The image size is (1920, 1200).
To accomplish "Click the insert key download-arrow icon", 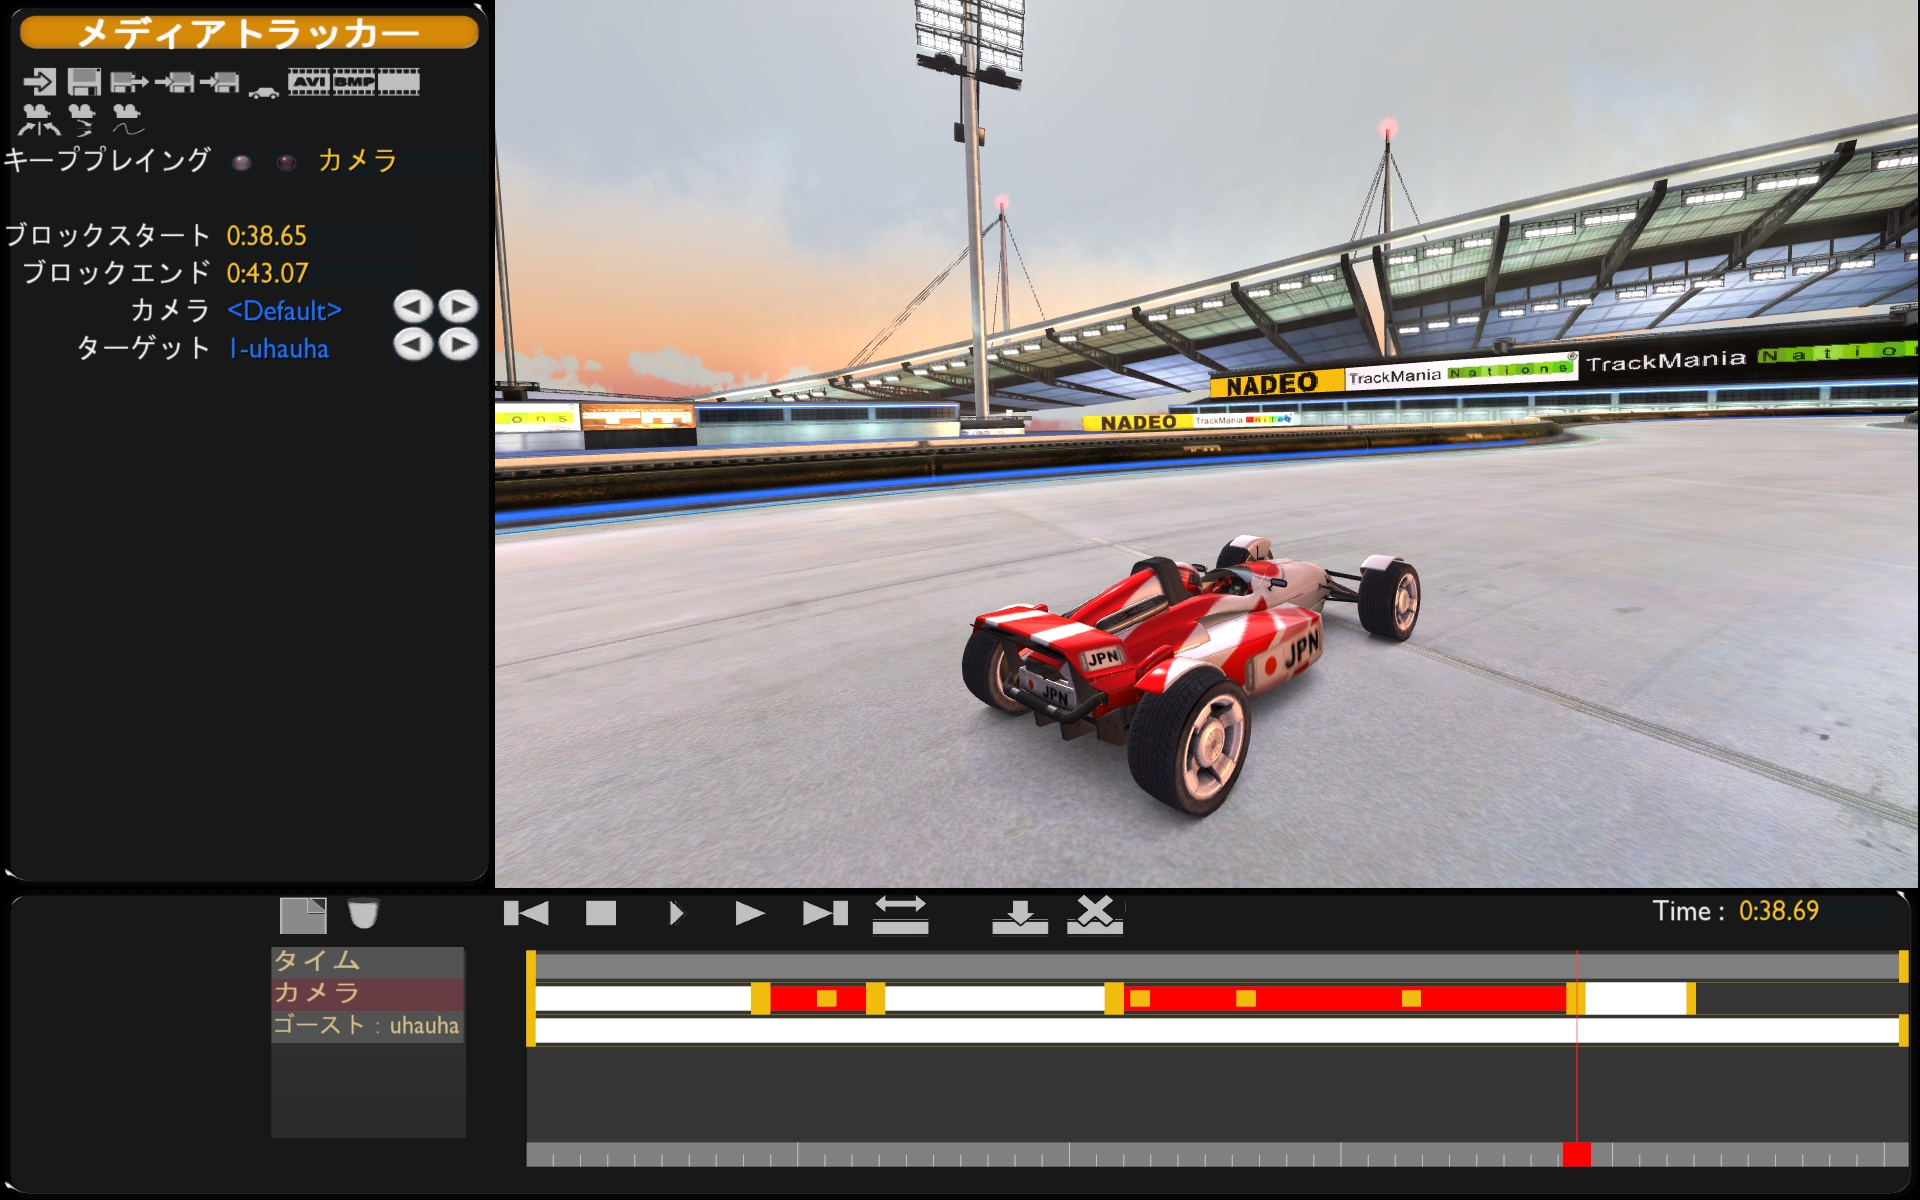I will [x=1019, y=915].
